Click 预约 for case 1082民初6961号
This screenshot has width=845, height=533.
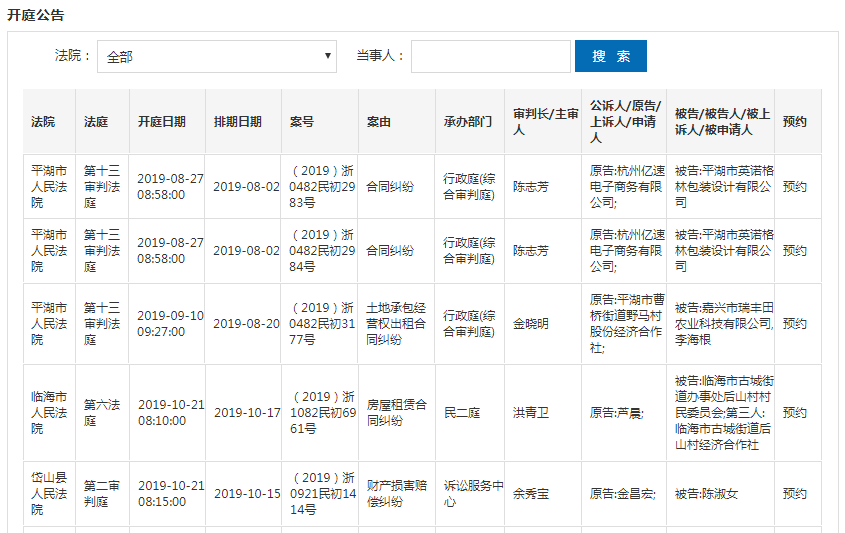(x=794, y=413)
